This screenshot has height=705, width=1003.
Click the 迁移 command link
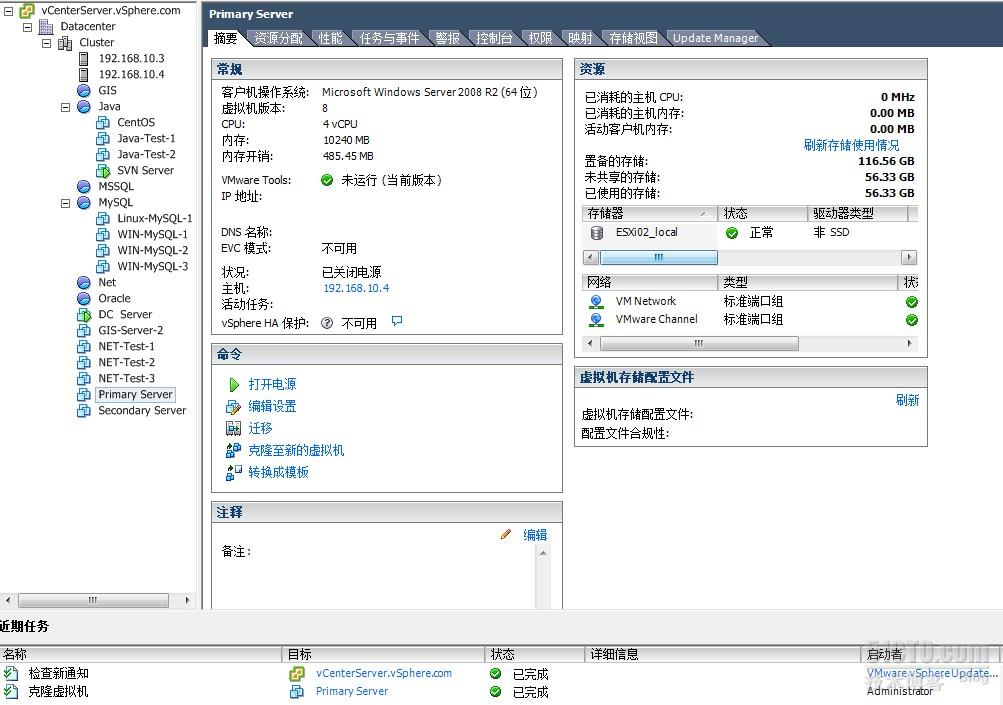[260, 428]
